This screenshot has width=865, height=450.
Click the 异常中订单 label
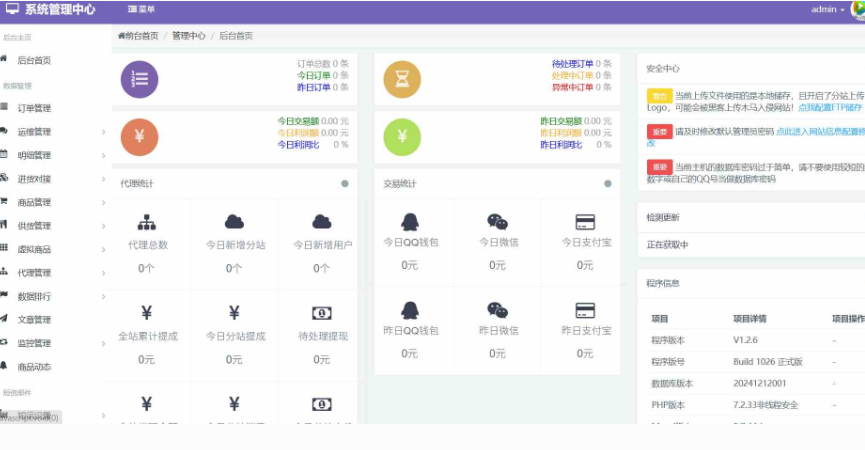(572, 87)
